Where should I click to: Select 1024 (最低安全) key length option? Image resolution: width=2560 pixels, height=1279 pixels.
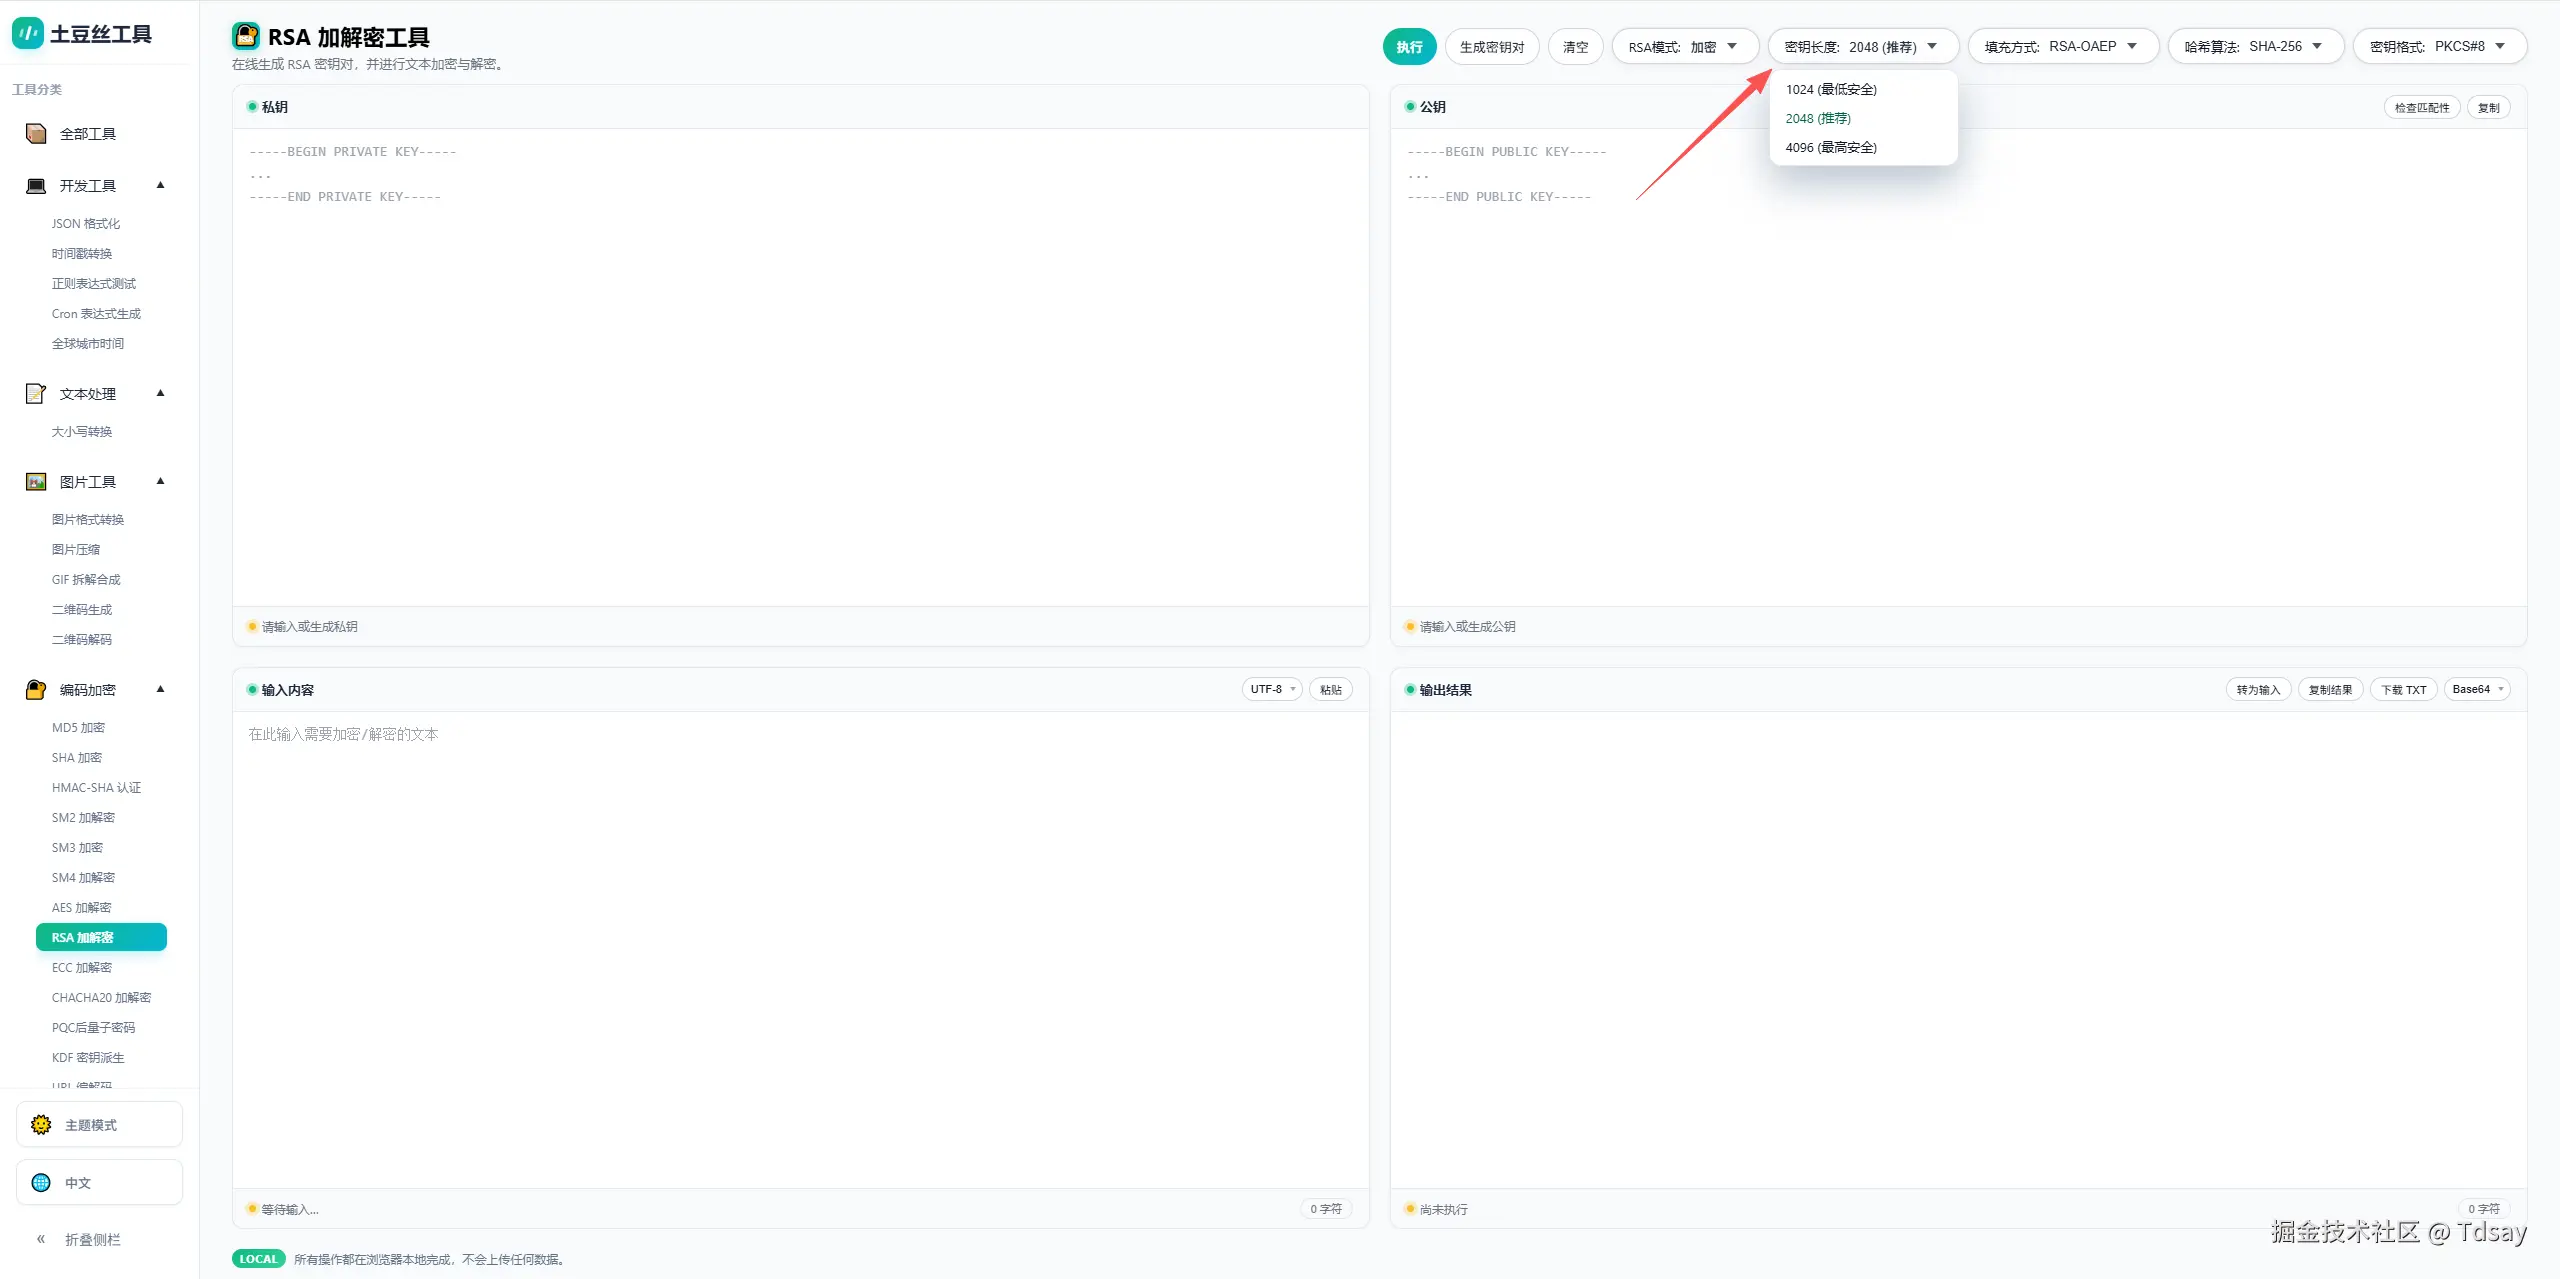[x=1830, y=89]
